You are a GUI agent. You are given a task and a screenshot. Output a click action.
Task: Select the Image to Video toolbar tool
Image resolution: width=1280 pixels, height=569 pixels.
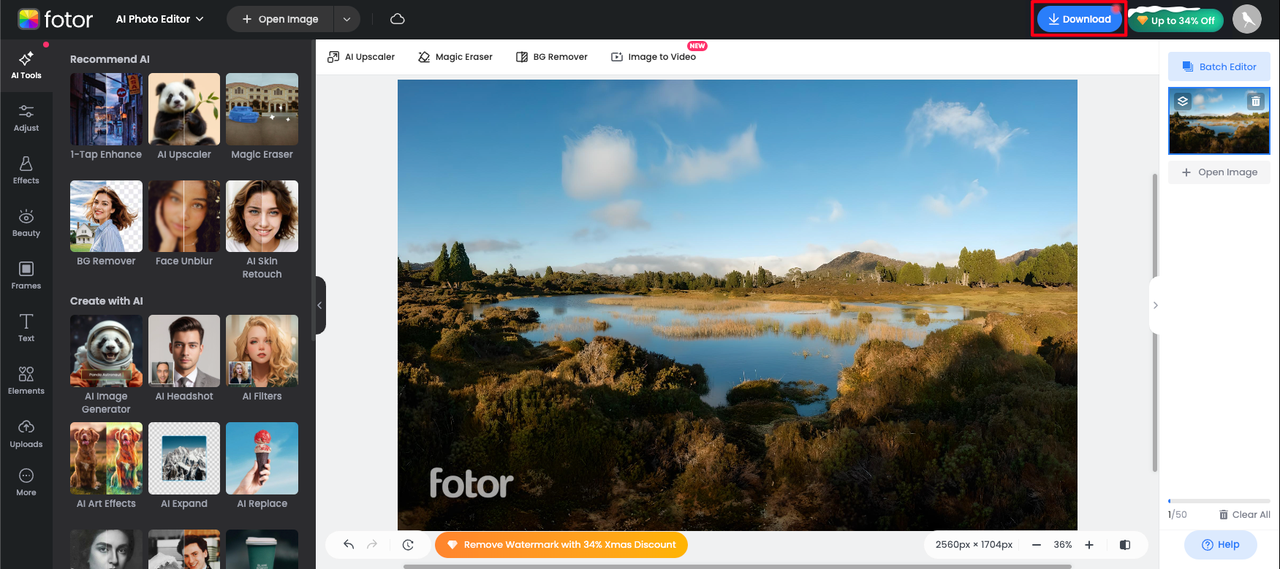653,57
